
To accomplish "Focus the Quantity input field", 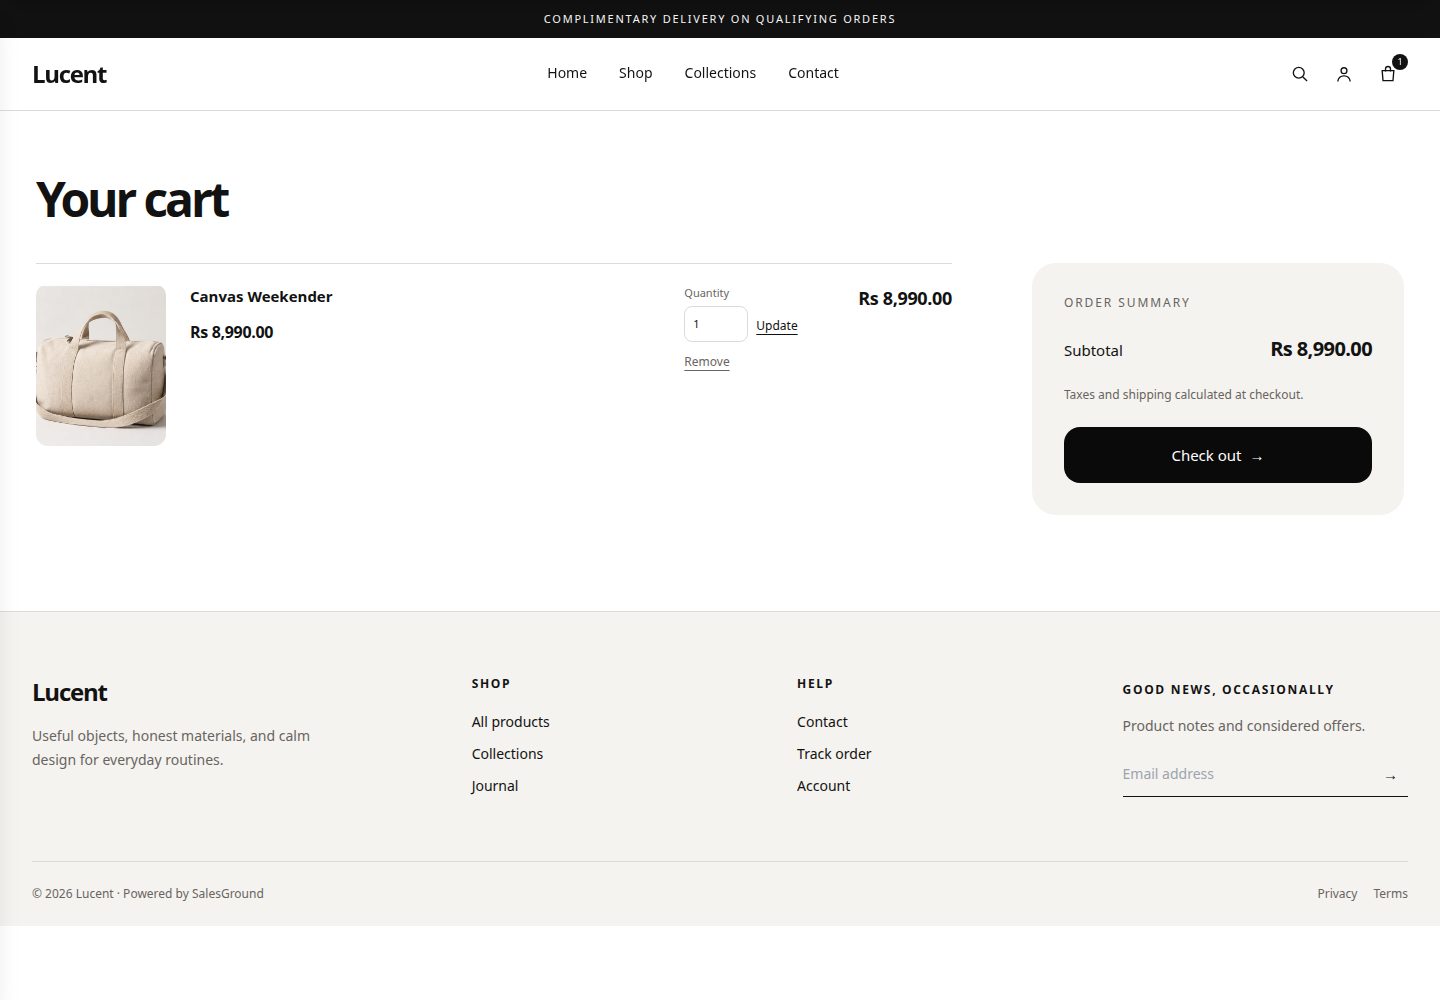I will pos(715,324).
